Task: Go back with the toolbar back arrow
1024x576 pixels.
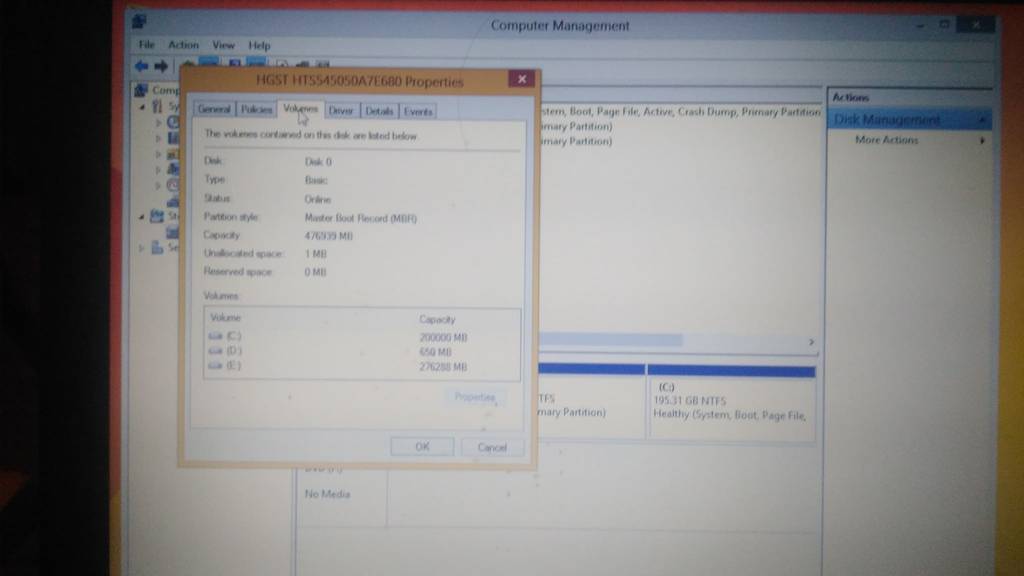Action: pyautogui.click(x=141, y=66)
